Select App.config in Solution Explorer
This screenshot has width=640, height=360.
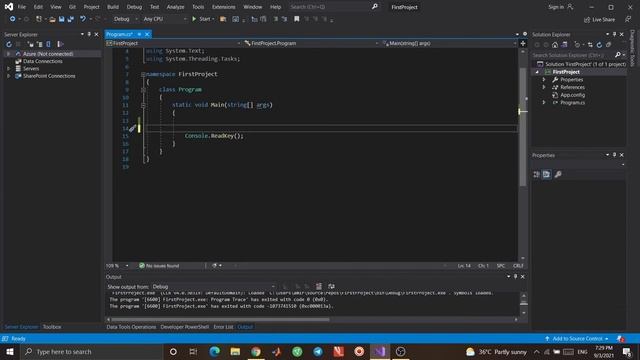pyautogui.click(x=572, y=95)
